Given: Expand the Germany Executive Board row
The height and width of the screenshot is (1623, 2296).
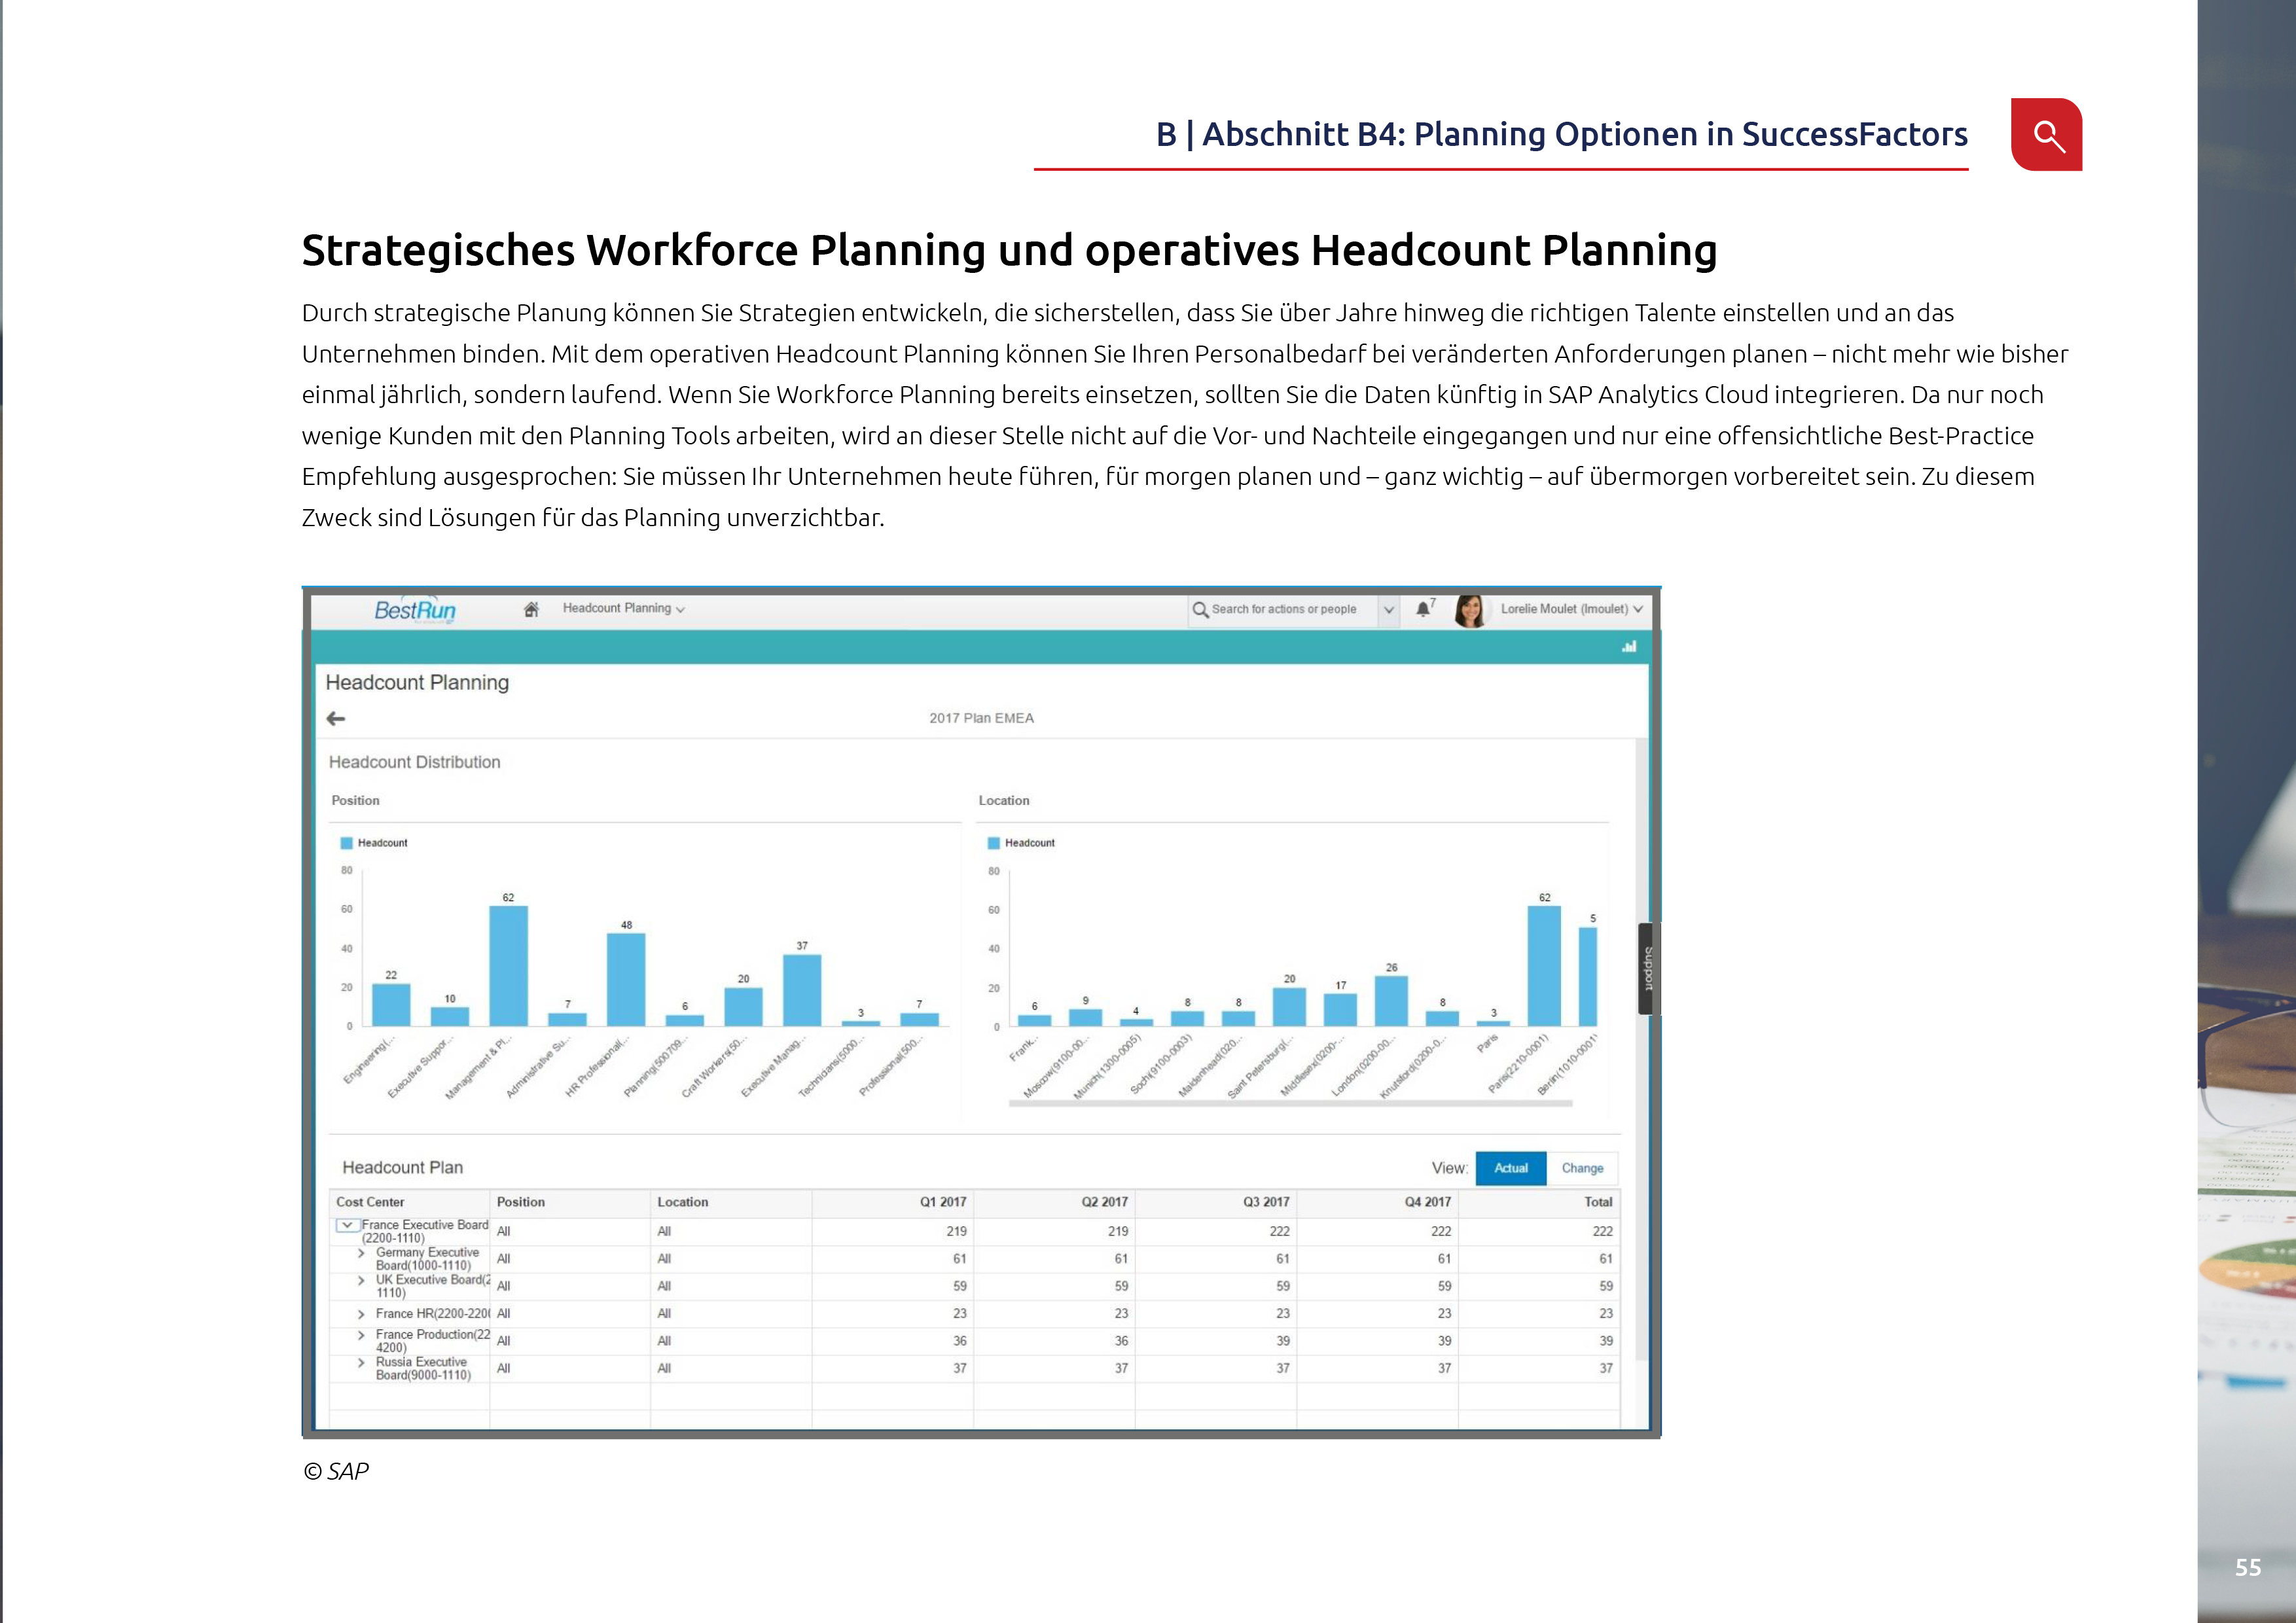Looking at the screenshot, I should tap(361, 1253).
